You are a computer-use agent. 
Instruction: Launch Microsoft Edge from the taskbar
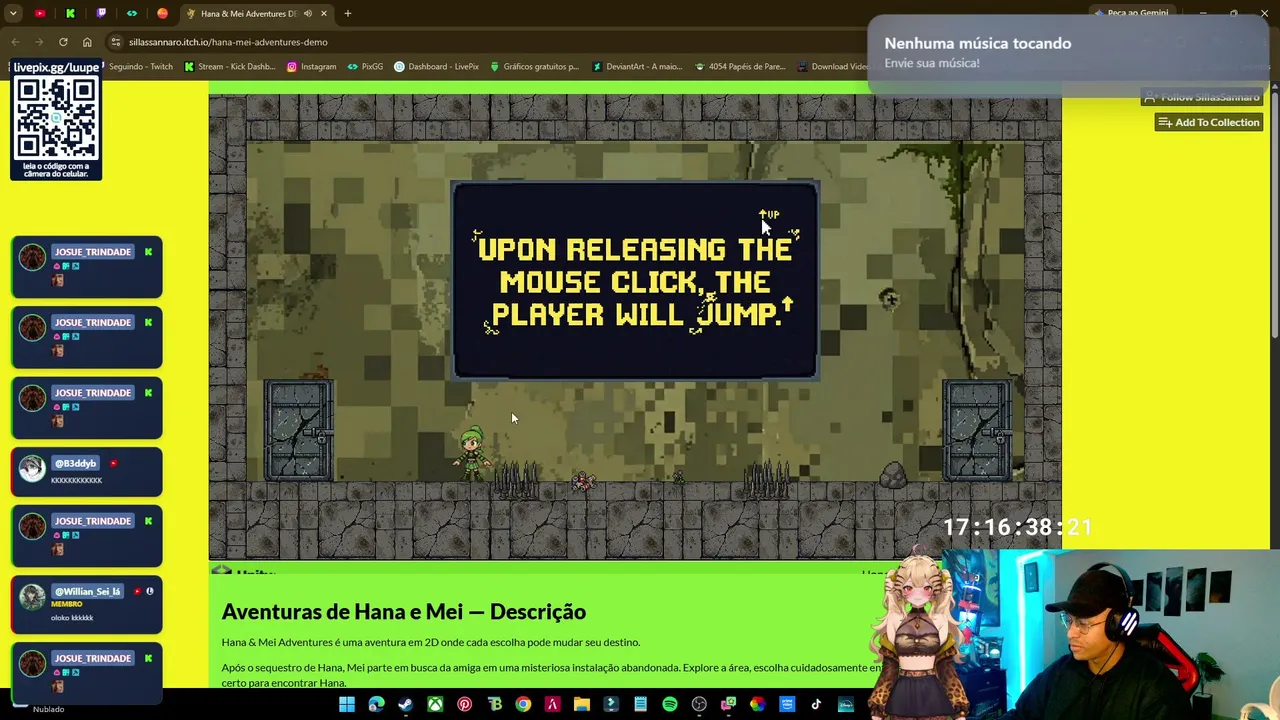376,705
